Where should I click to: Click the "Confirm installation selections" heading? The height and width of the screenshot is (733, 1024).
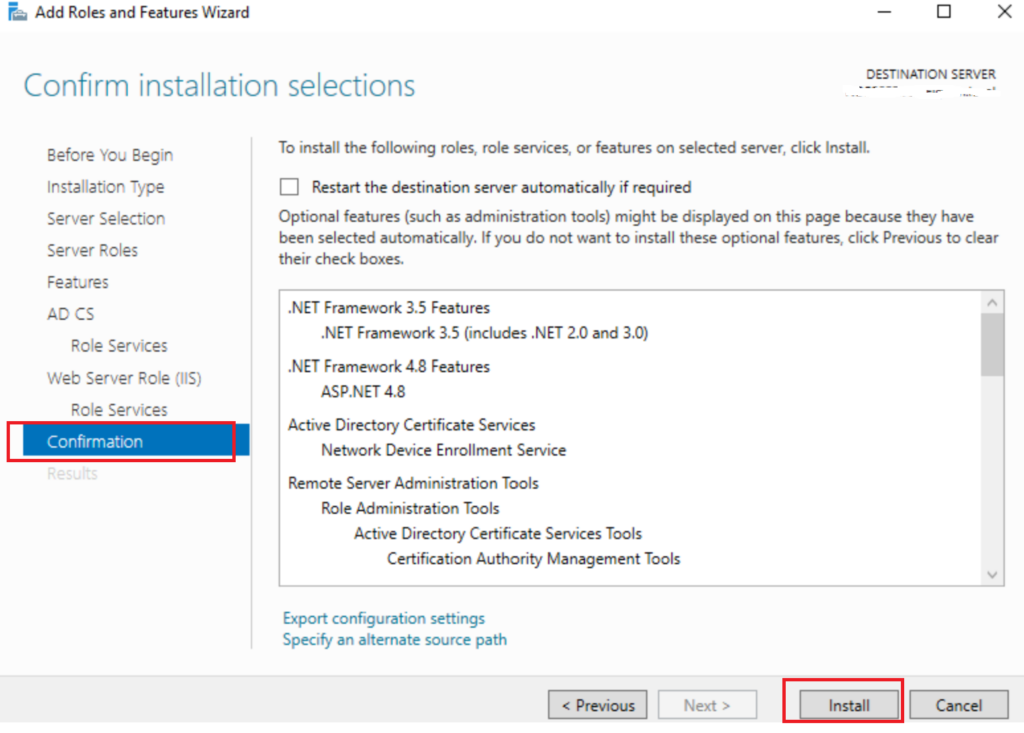[x=219, y=86]
